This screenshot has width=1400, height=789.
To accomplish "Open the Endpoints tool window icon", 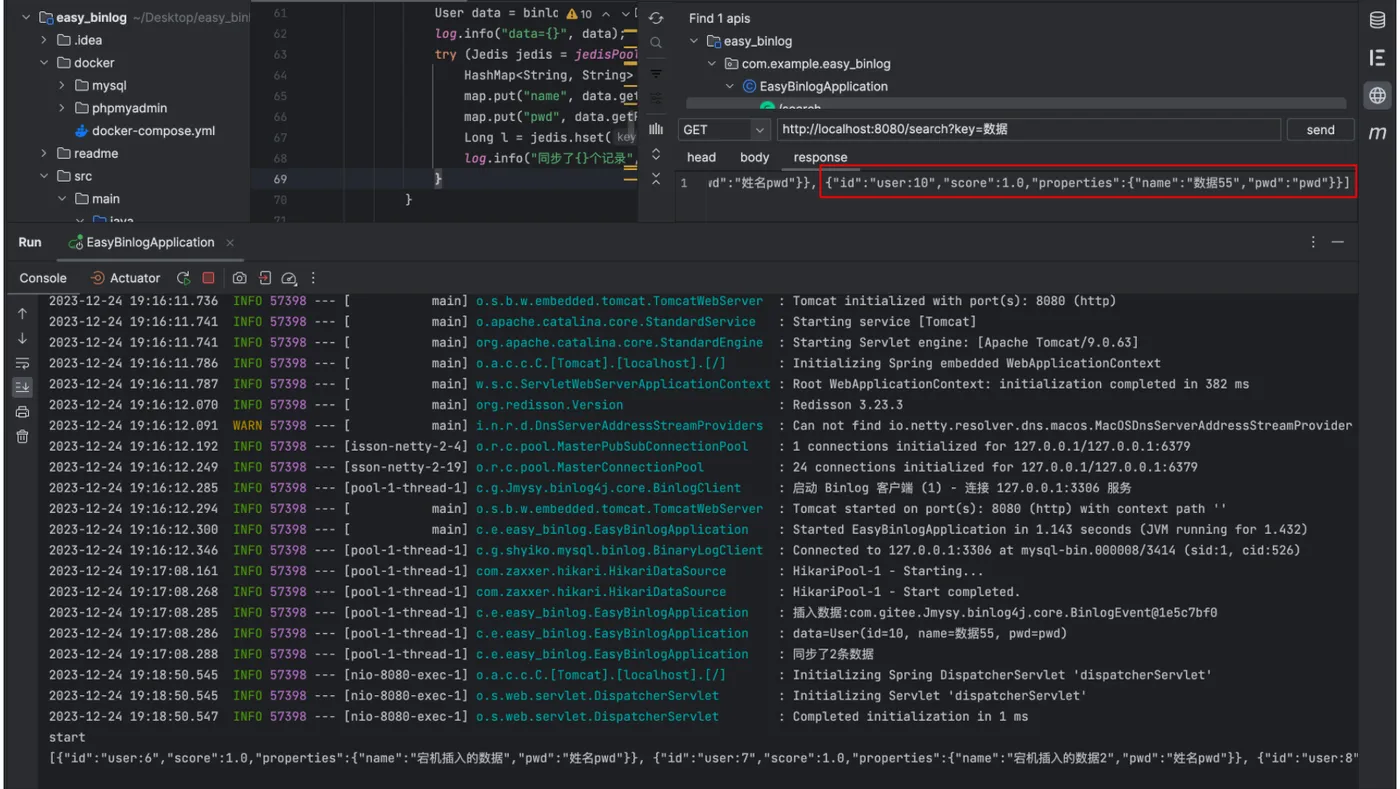I will pos(1377,58).
